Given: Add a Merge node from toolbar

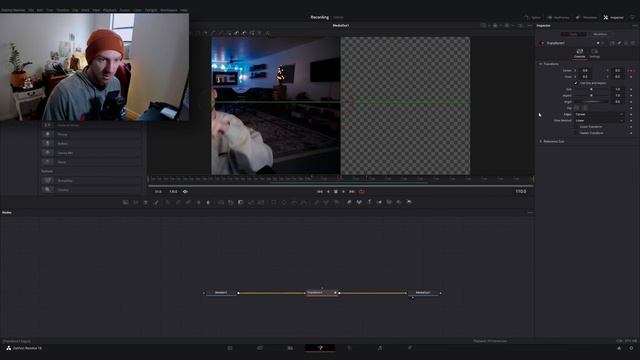Looking at the screenshot, I should [221, 202].
